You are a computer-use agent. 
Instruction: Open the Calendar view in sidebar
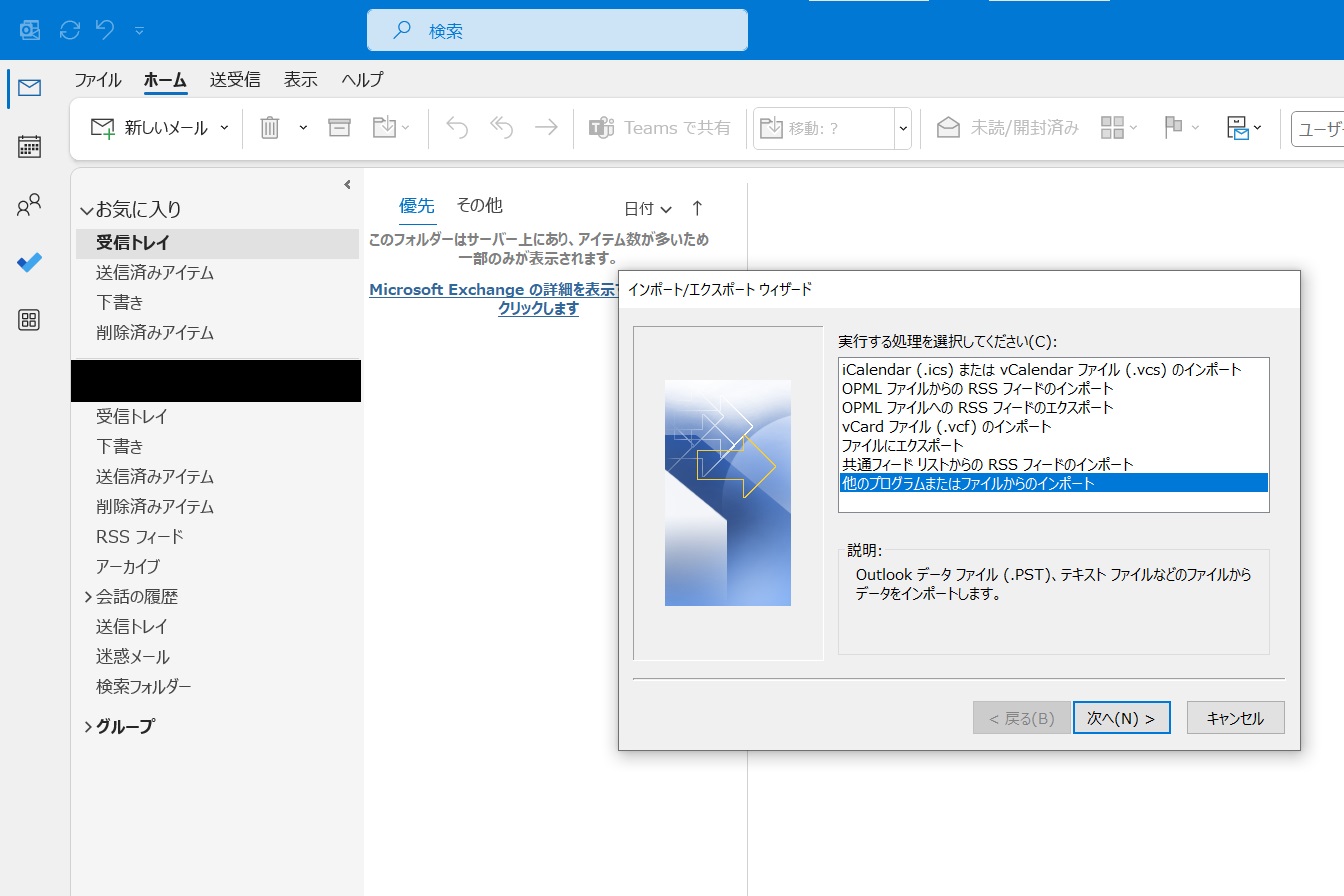coord(29,147)
